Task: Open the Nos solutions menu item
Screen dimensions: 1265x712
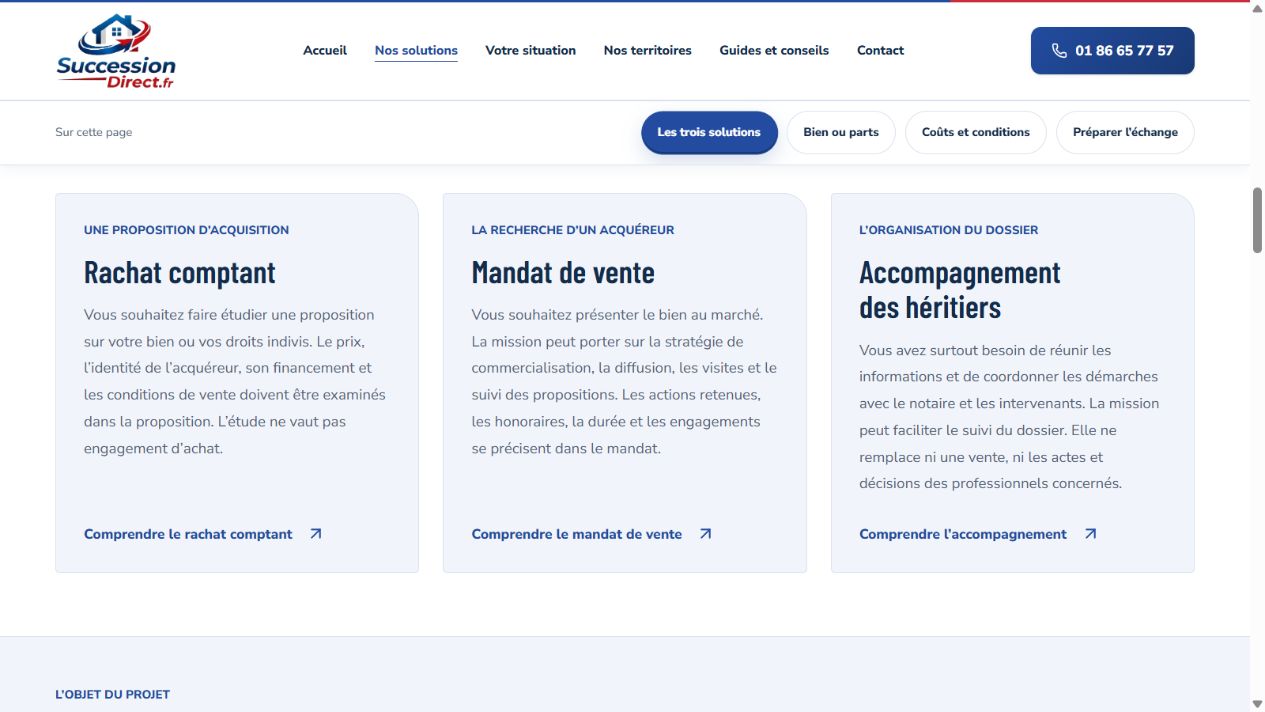Action: [416, 50]
